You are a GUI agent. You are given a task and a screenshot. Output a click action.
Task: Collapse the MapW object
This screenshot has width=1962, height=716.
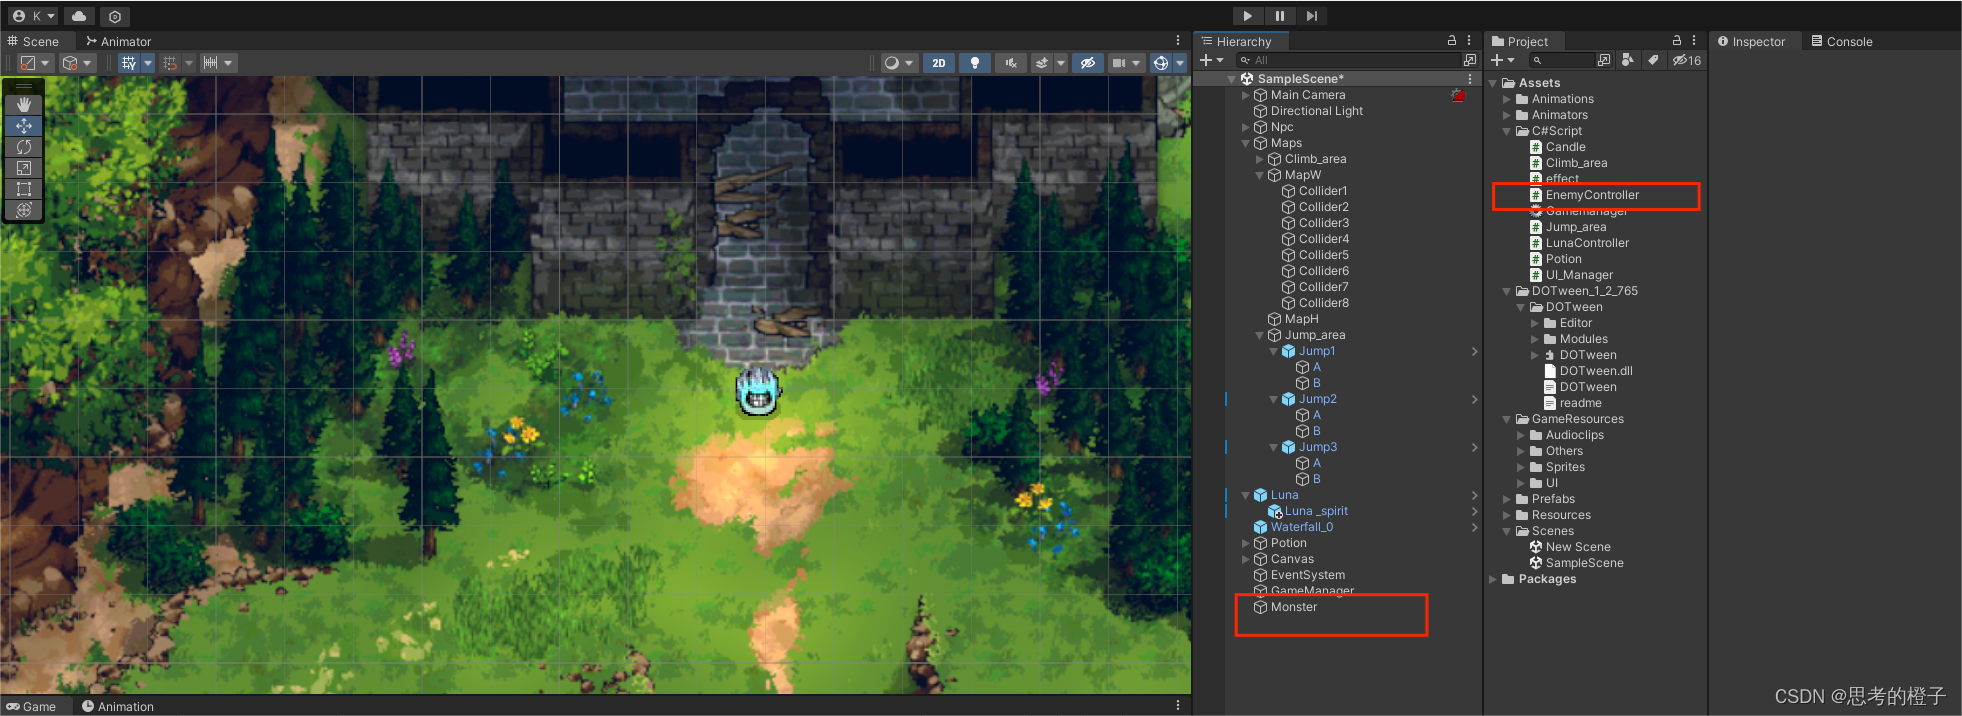[x=1259, y=175]
